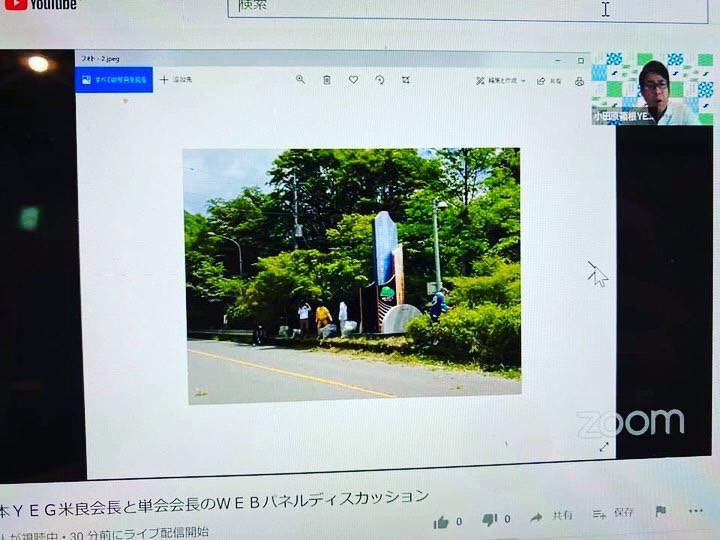Click the heart favorite icon in Photos
Viewport: 720px width, 540px height.
click(353, 79)
